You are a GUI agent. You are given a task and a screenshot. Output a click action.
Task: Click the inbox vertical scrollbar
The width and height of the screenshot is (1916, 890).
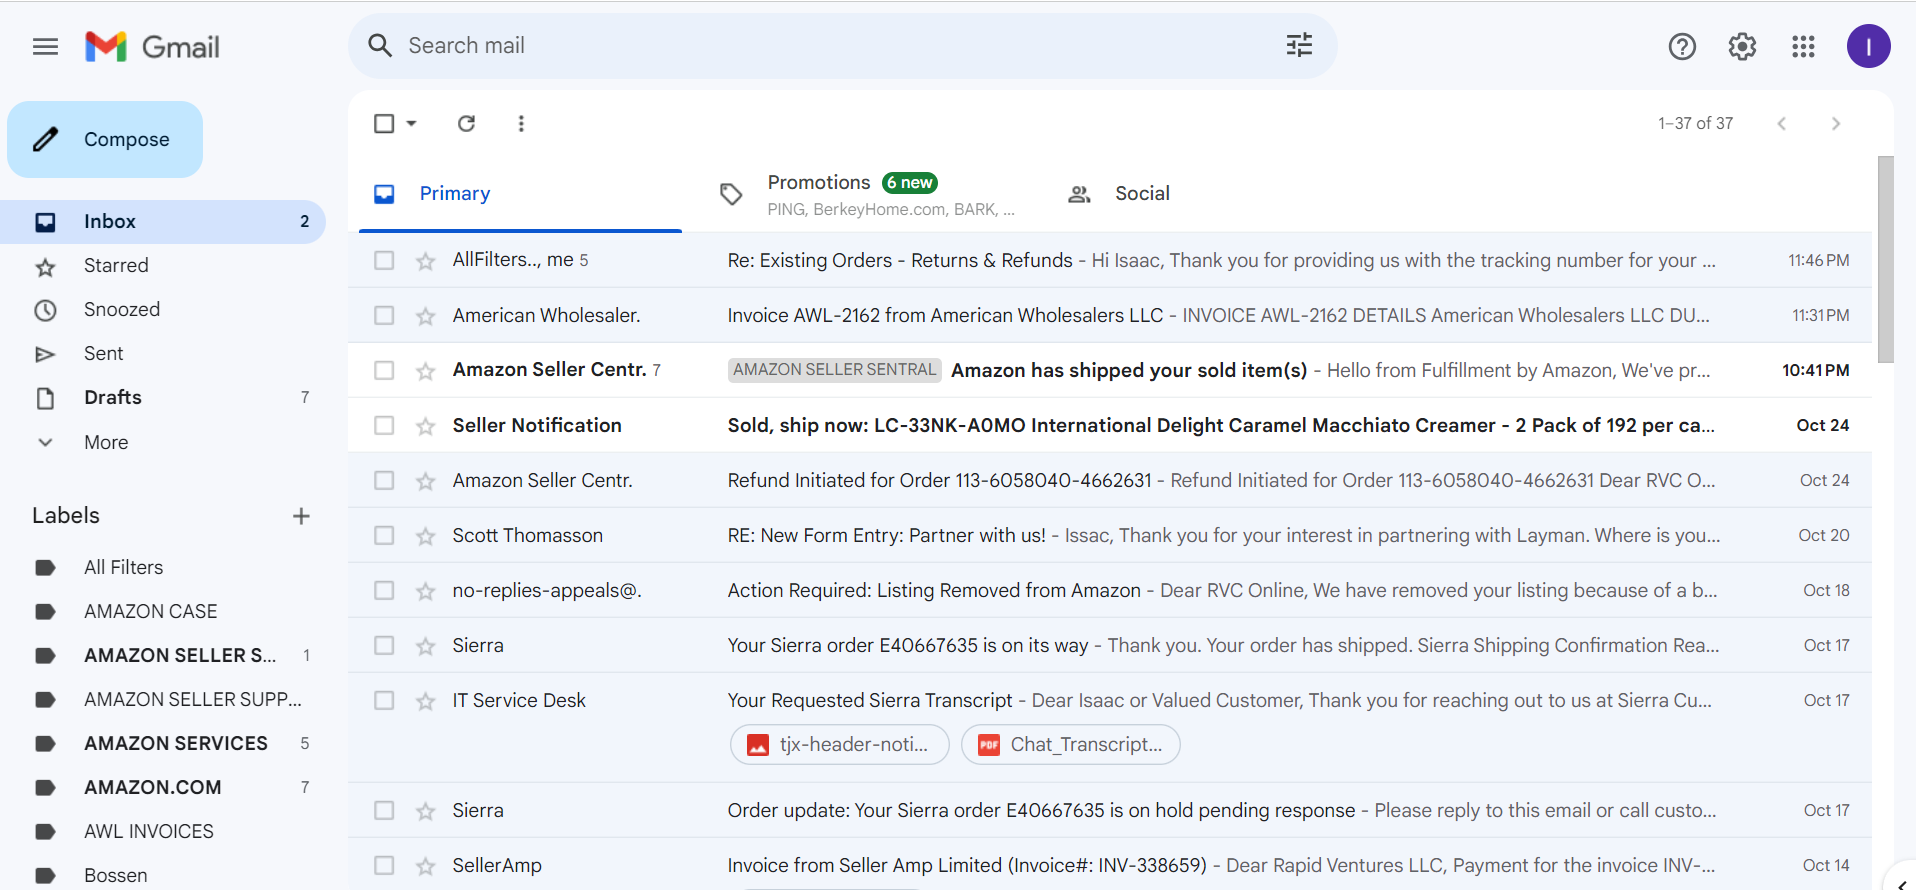(x=1885, y=260)
